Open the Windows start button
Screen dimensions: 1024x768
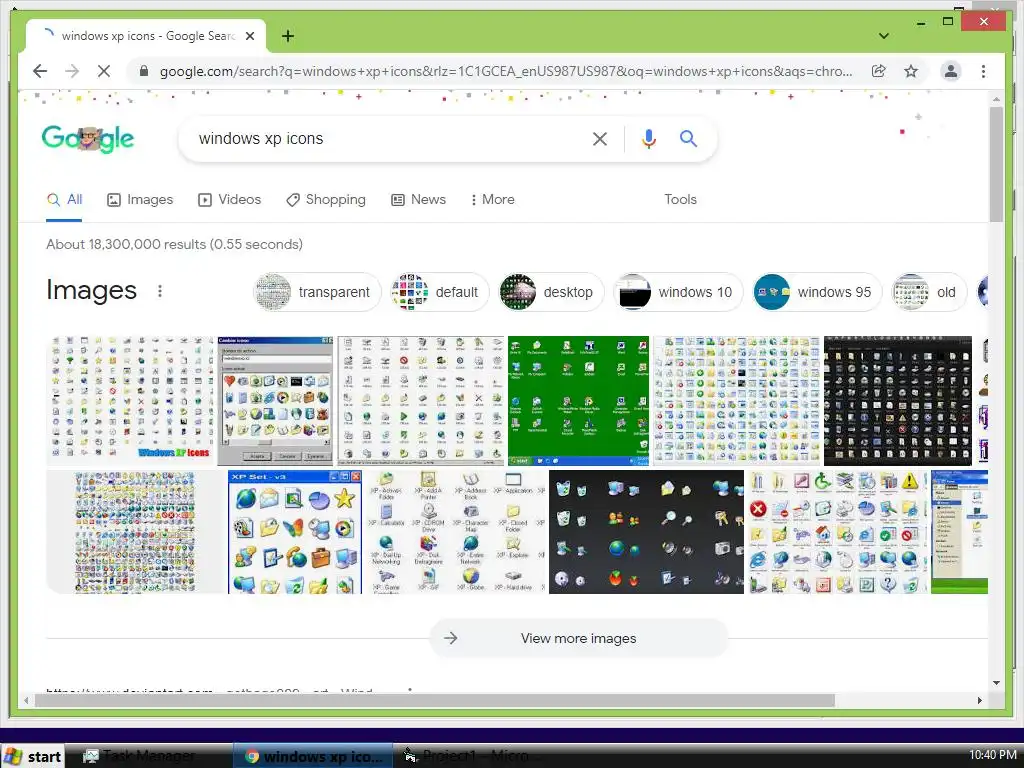33,756
